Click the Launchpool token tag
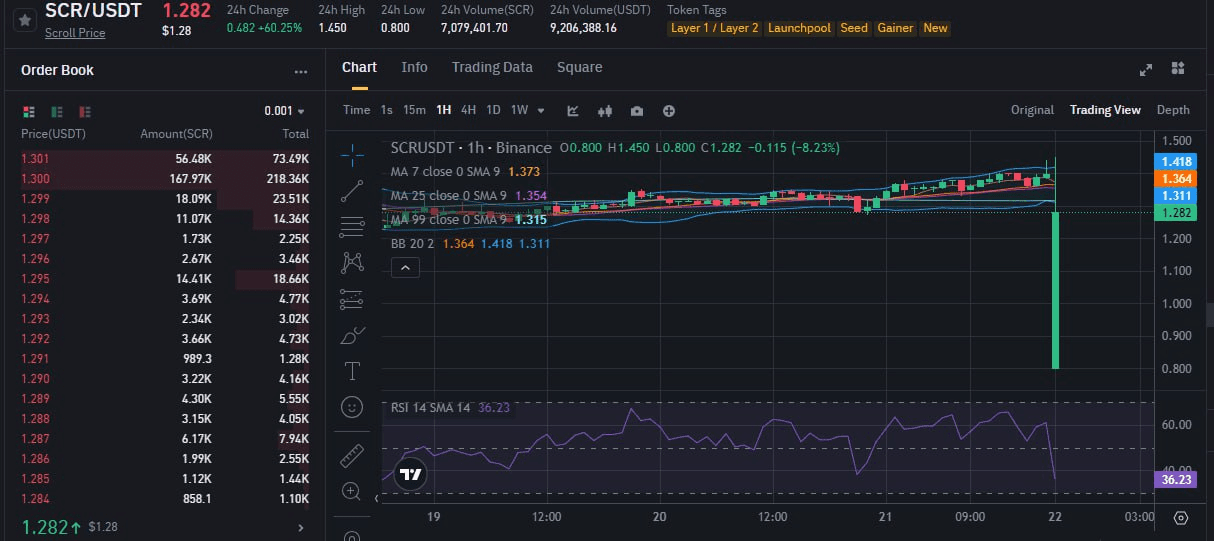Viewport: 1214px width, 541px height. pos(799,28)
